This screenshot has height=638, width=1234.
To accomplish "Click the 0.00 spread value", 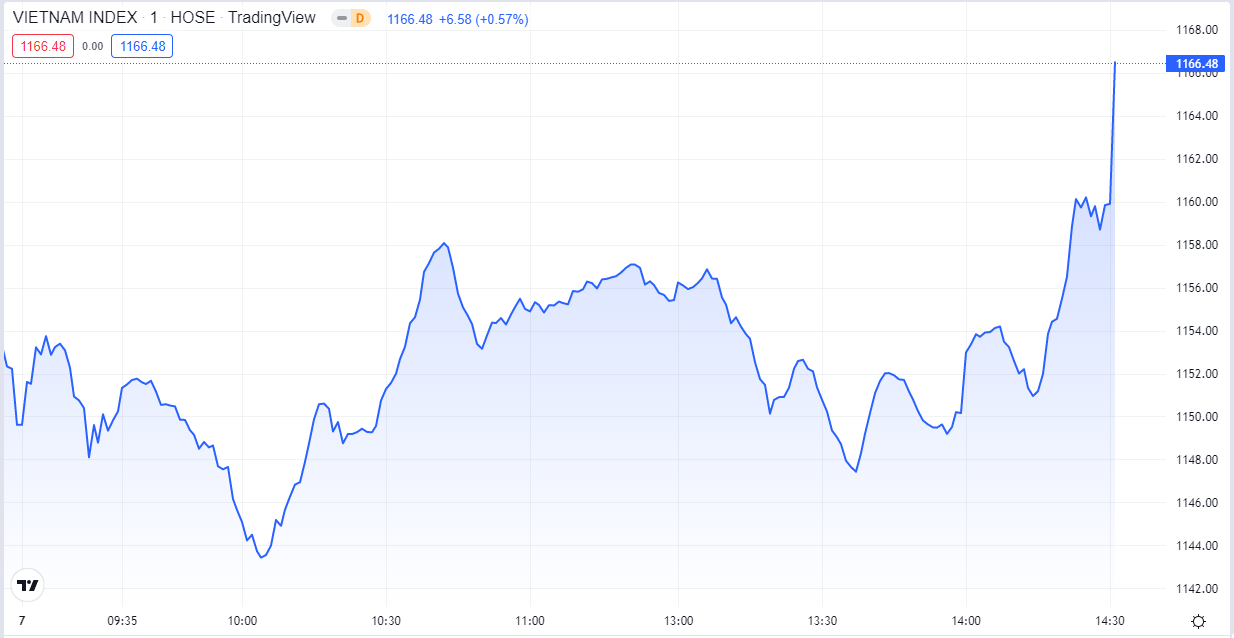I will [92, 46].
